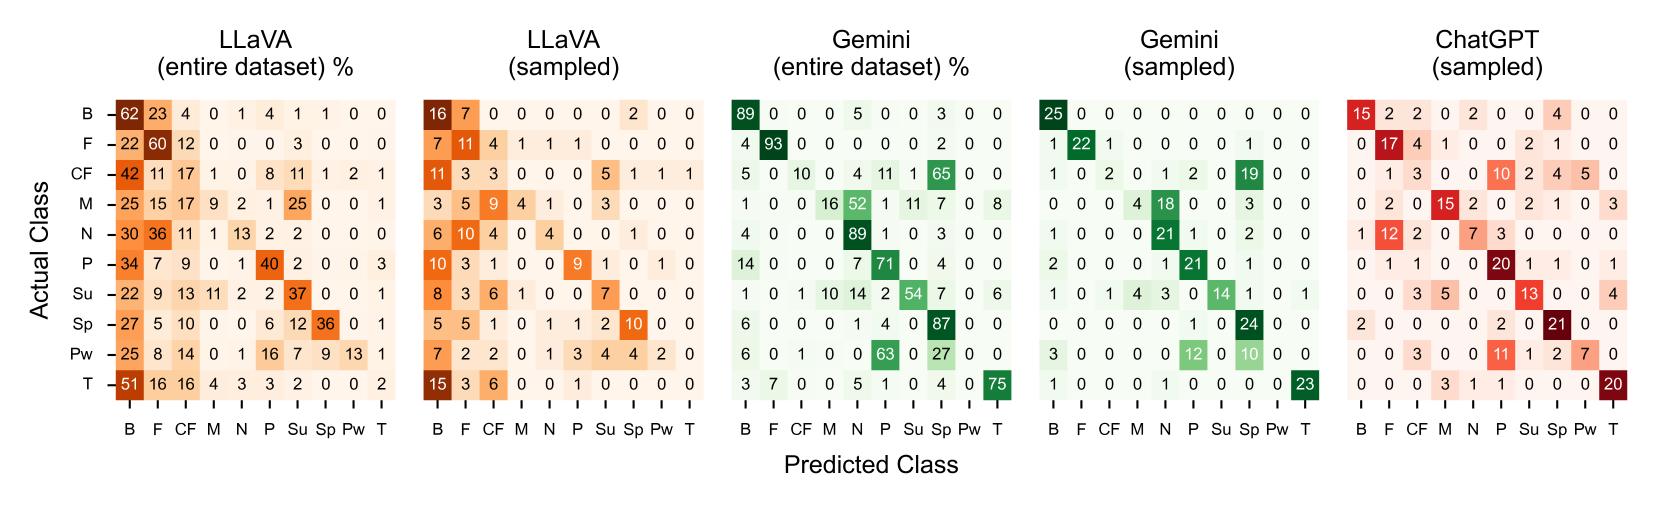Select the 62 cell in LLaVA entire dataset matrix
This screenshot has height=508, width=1657.
click(x=129, y=114)
